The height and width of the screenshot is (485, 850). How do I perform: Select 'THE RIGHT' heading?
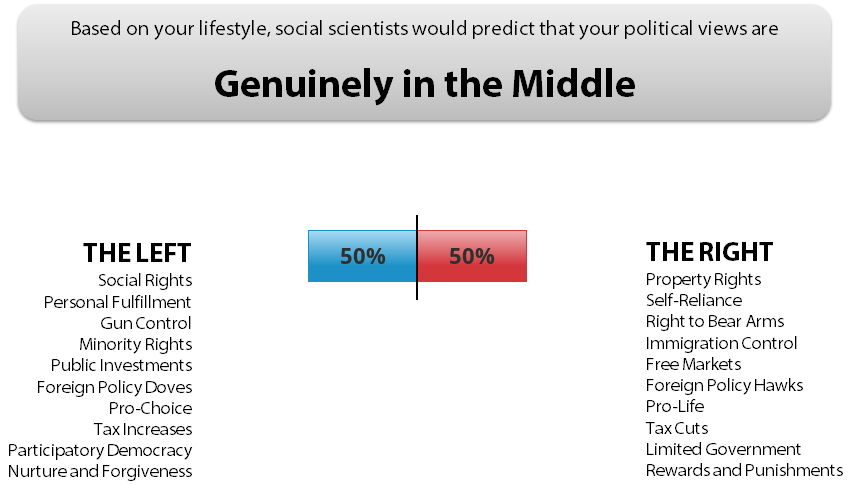pos(709,252)
